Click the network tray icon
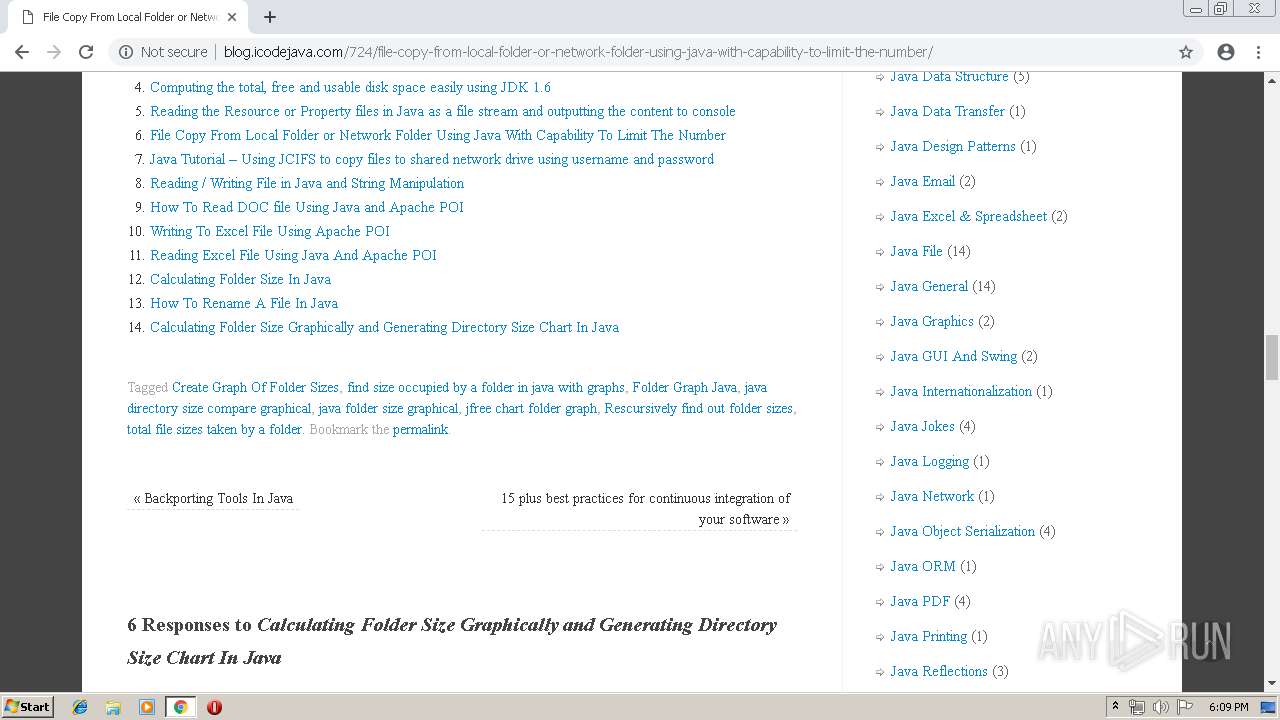The height and width of the screenshot is (720, 1280). [x=1137, y=707]
